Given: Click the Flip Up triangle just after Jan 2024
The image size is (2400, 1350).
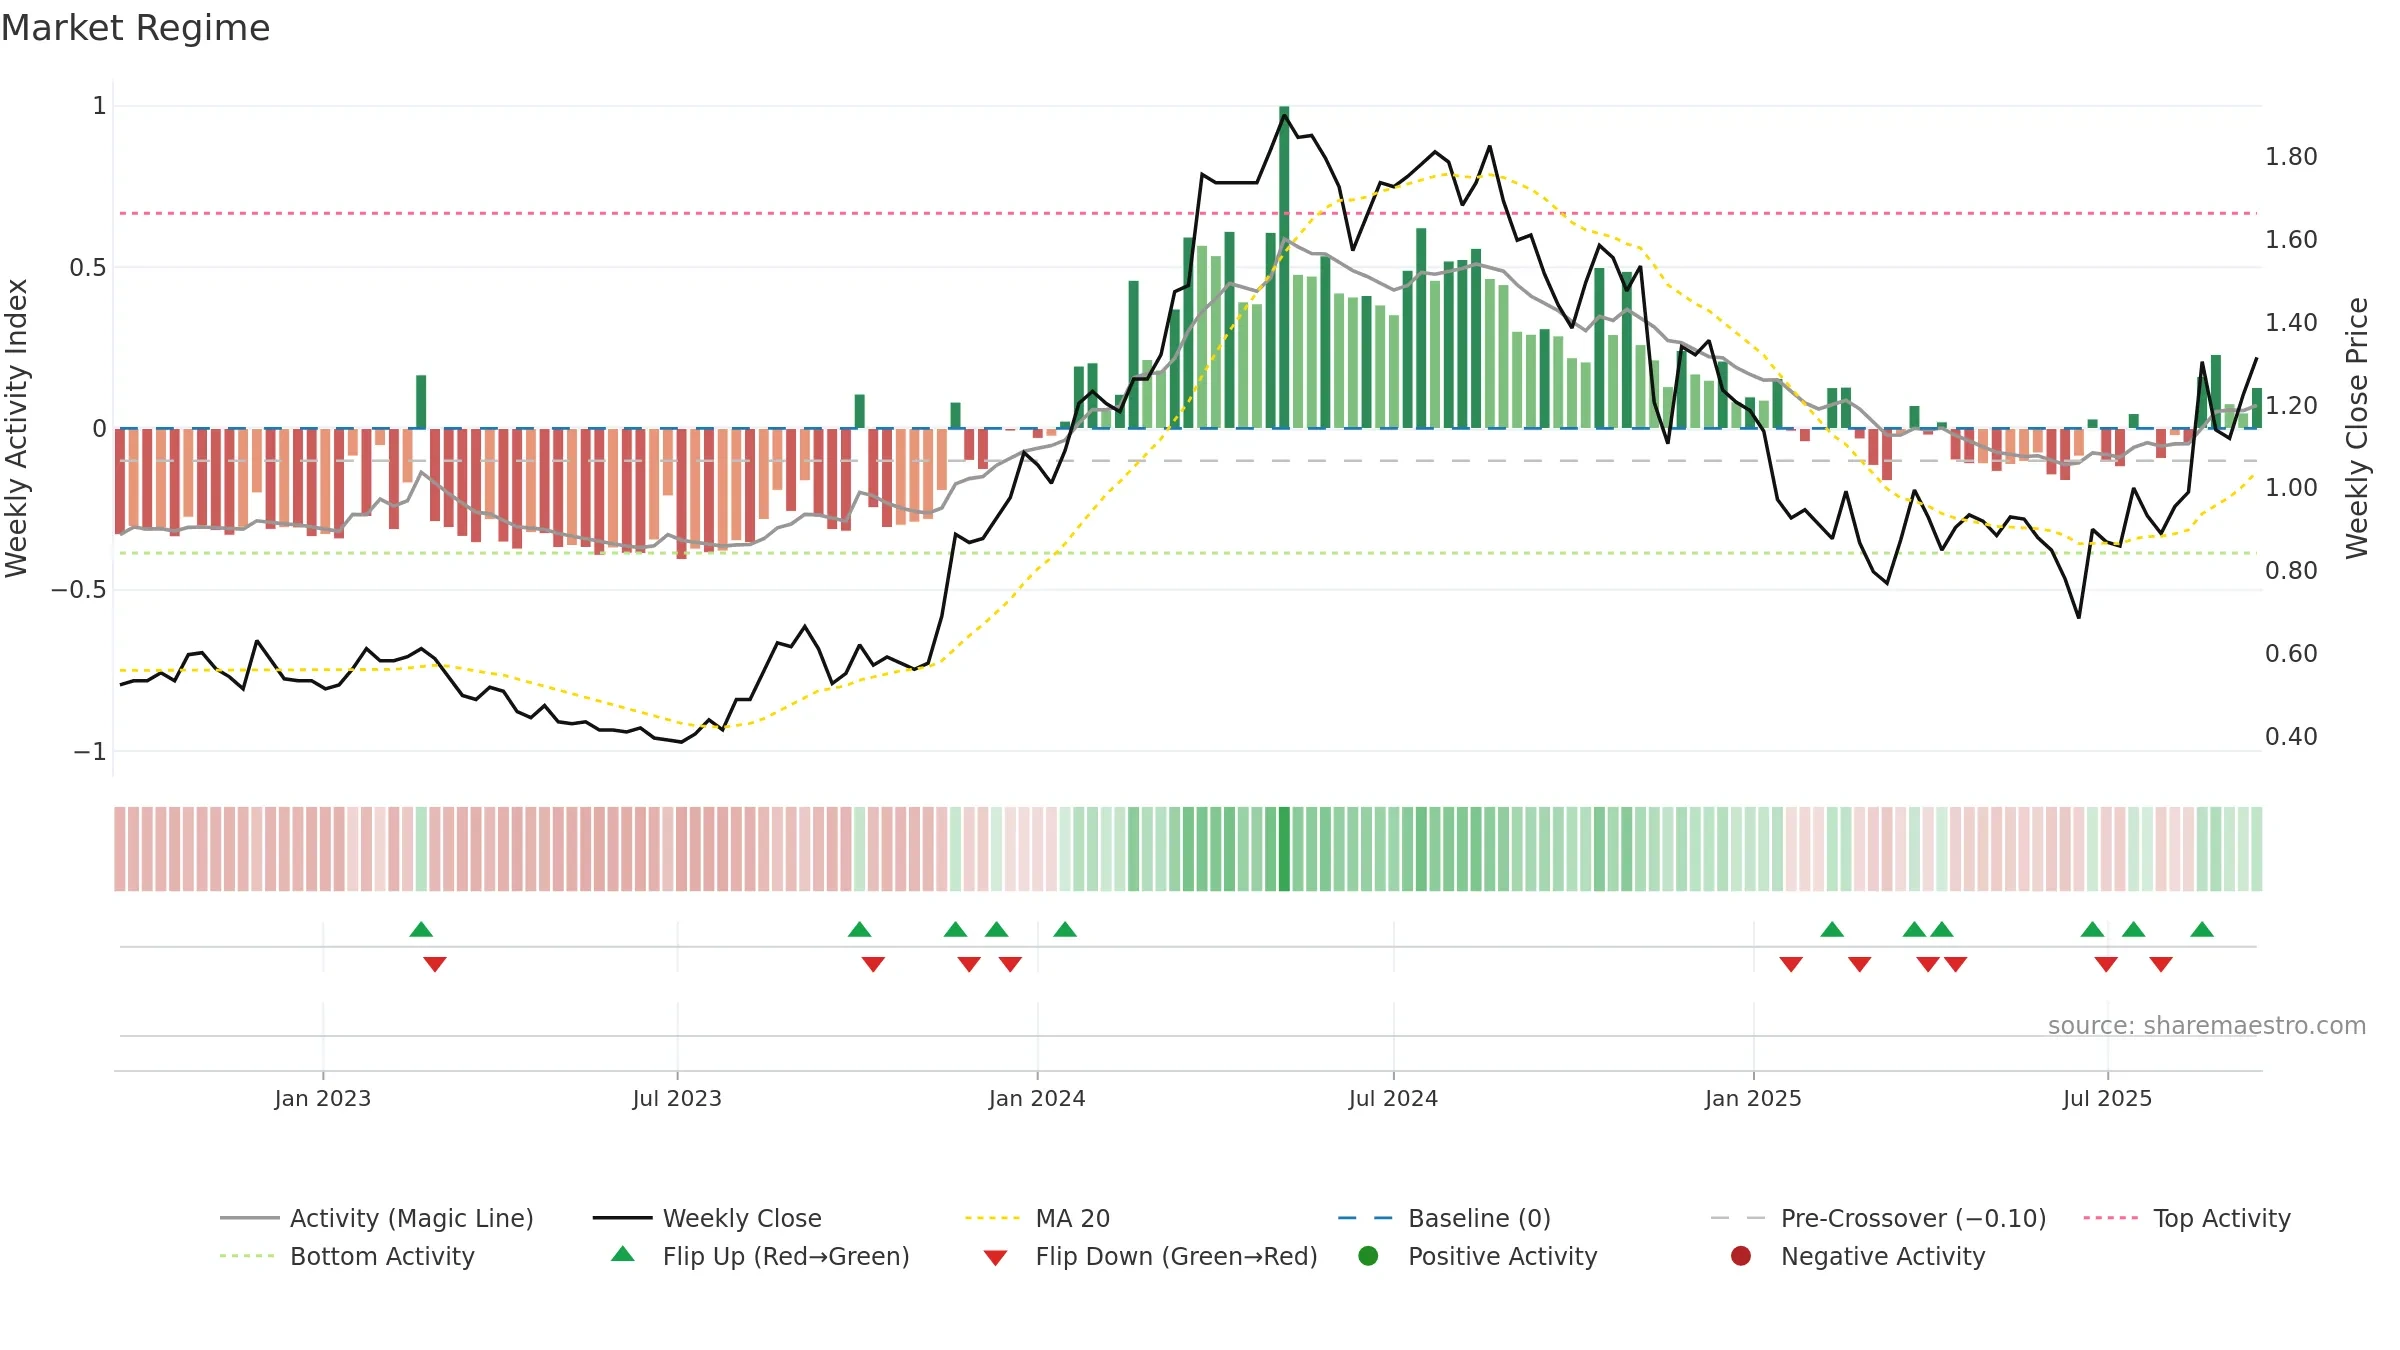Looking at the screenshot, I should [1065, 929].
